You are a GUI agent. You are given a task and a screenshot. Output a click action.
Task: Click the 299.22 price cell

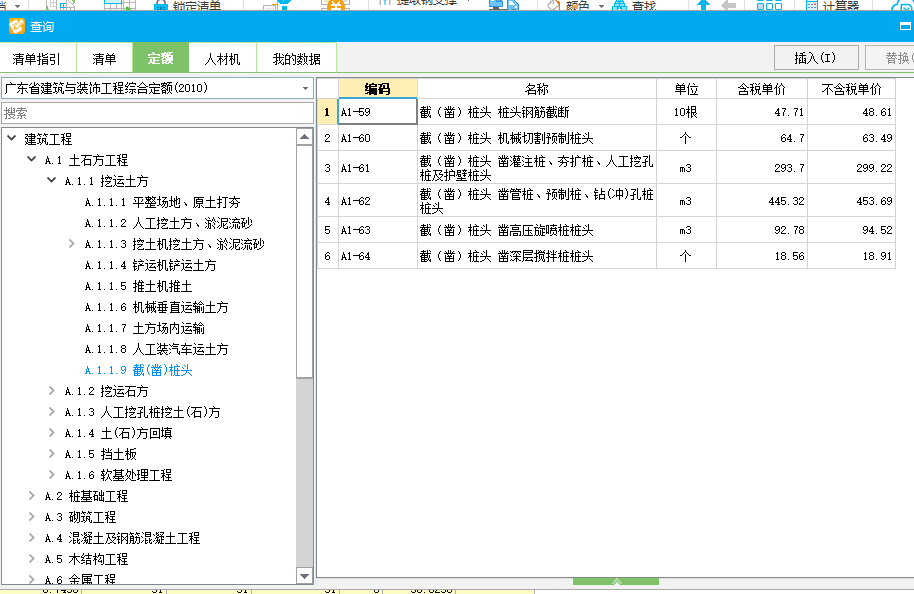[x=851, y=167]
